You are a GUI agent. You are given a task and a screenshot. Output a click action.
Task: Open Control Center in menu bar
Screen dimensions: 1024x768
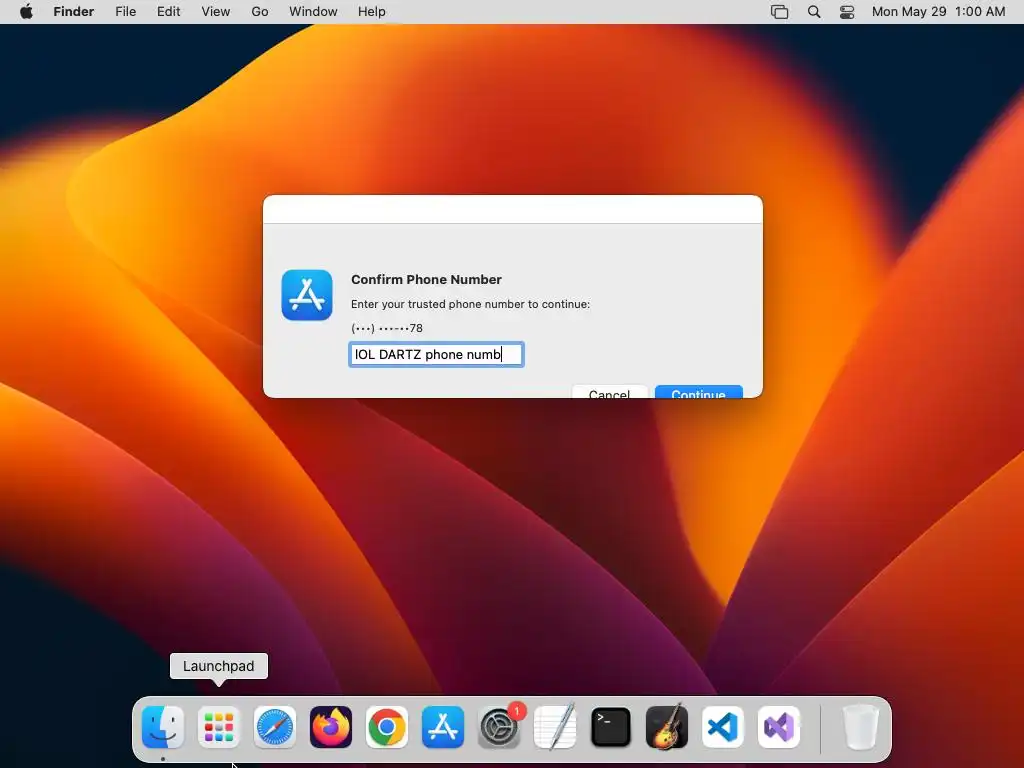847,12
